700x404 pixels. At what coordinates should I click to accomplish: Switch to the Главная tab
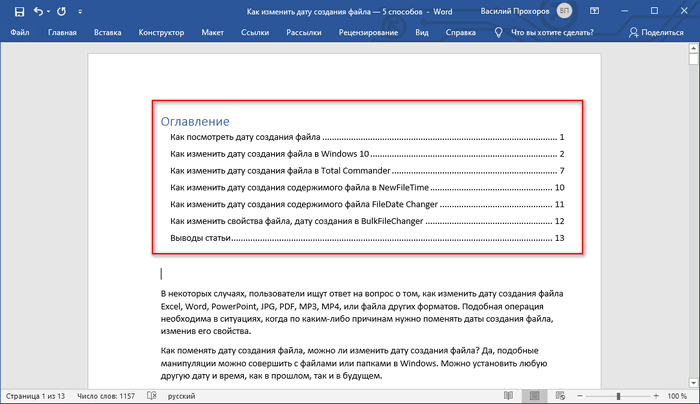coord(62,33)
